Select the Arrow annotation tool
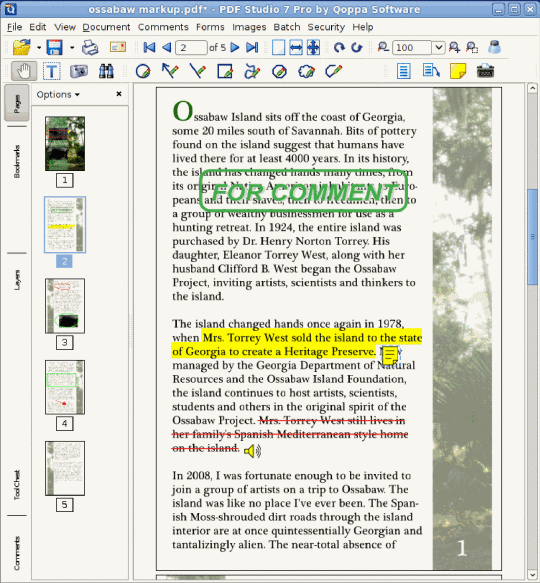 point(170,71)
